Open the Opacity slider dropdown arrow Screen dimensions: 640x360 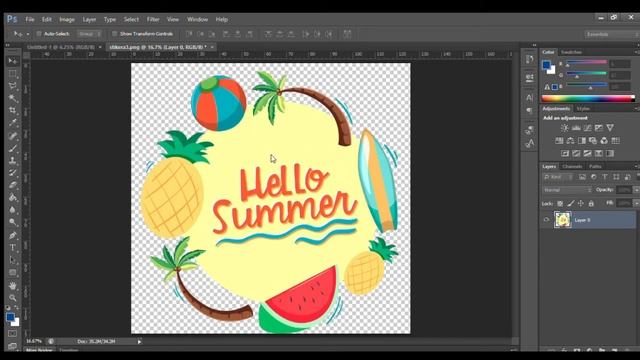click(x=636, y=190)
